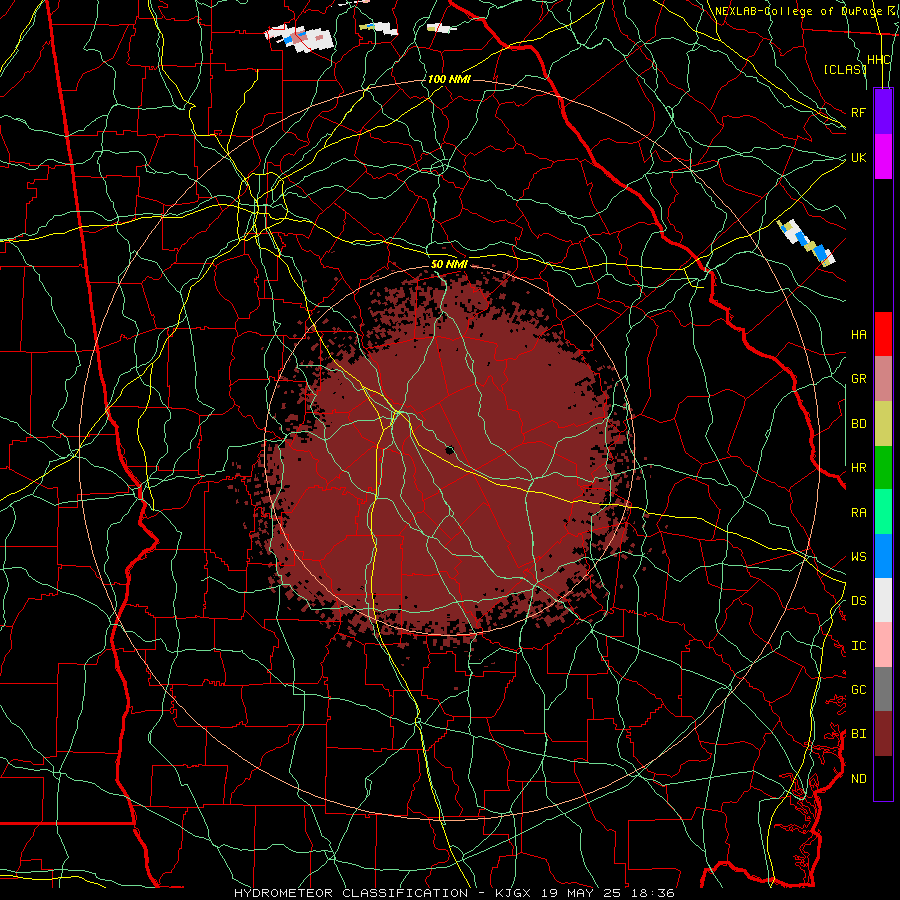
Task: Click the GR pink-brown legend swatch
Action: point(883,379)
